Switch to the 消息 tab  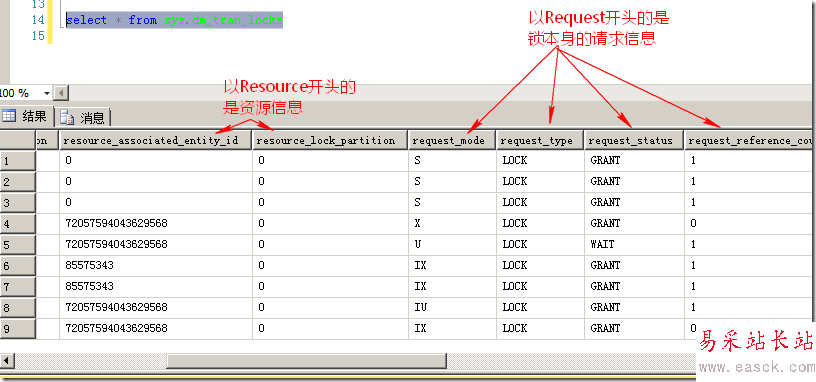pyautogui.click(x=83, y=118)
